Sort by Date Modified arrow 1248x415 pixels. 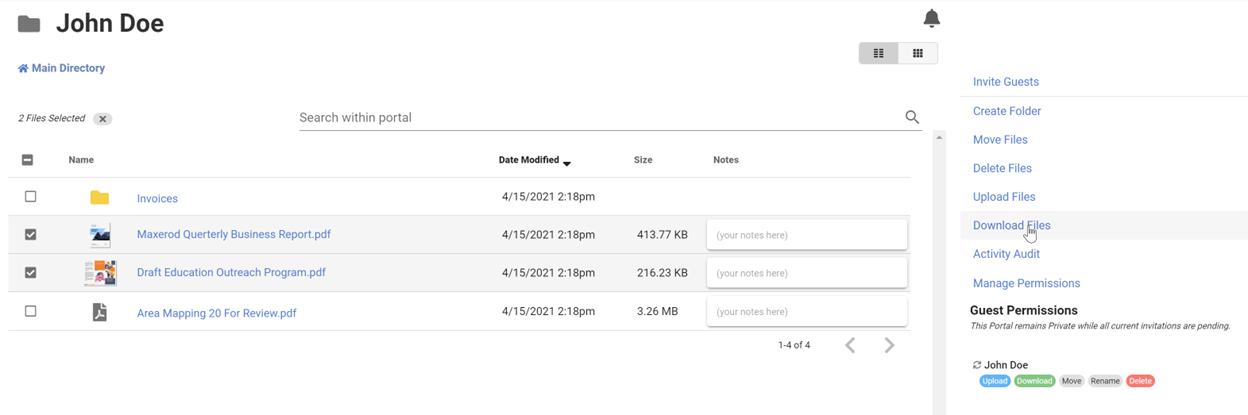point(567,162)
